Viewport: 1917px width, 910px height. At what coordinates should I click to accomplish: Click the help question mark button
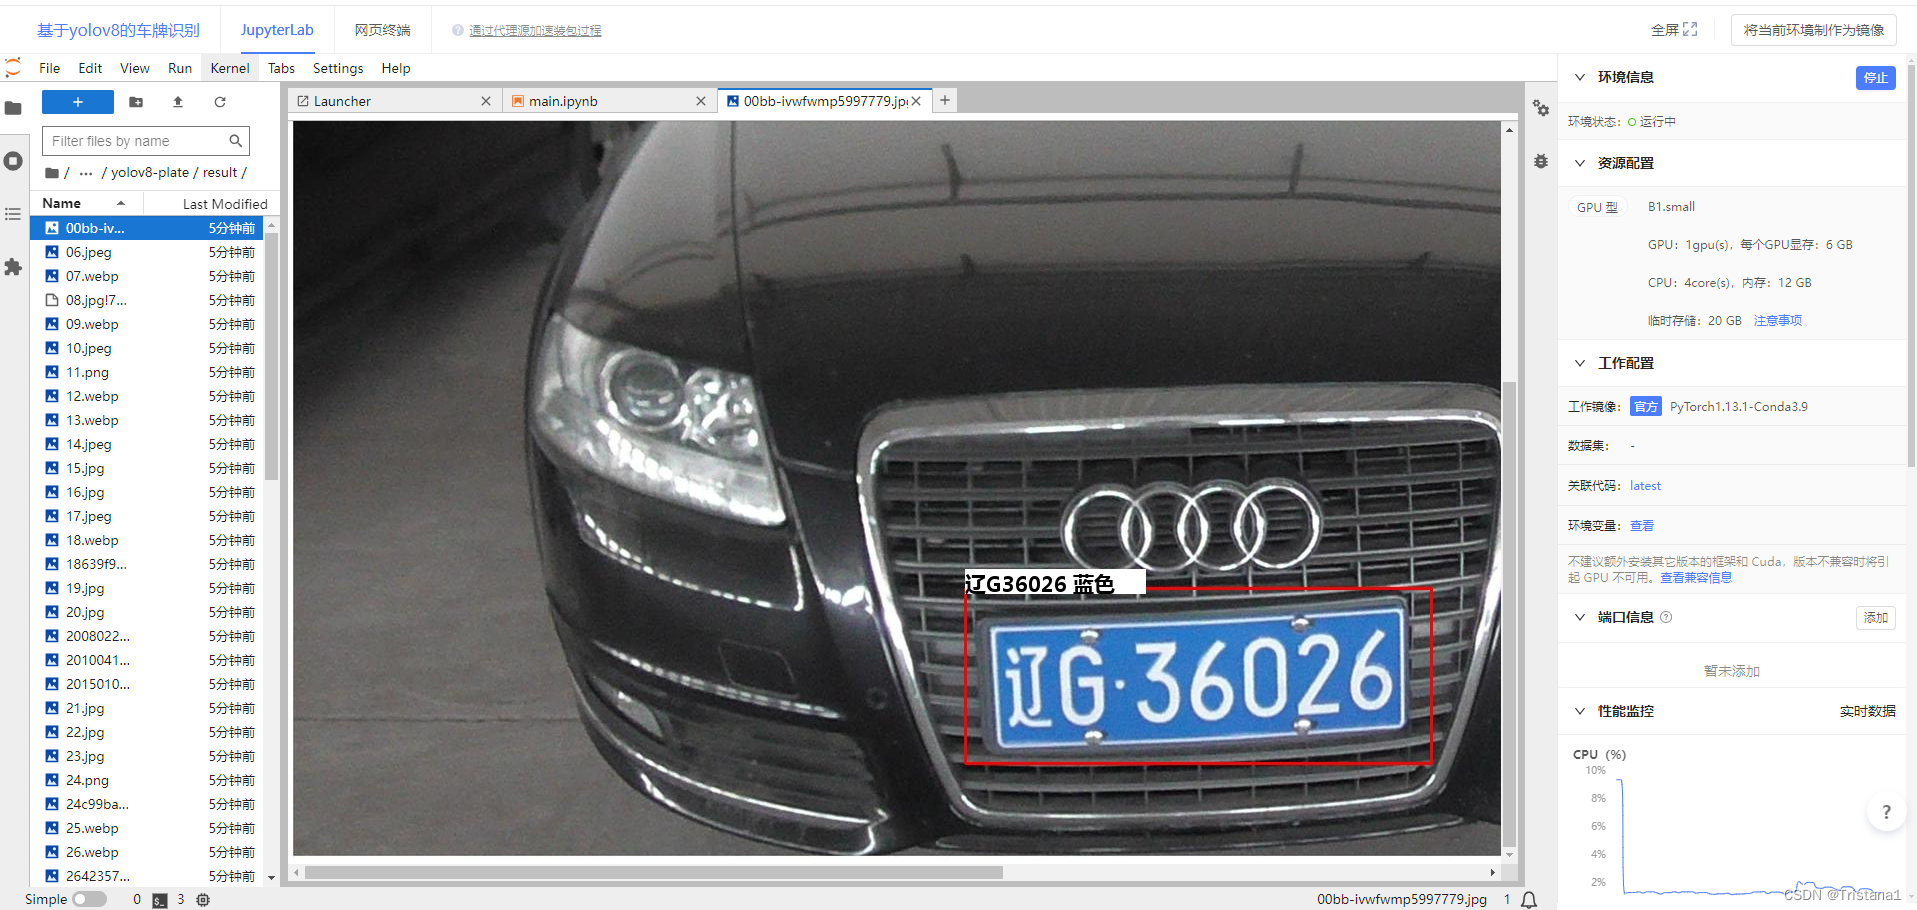pyautogui.click(x=1886, y=812)
